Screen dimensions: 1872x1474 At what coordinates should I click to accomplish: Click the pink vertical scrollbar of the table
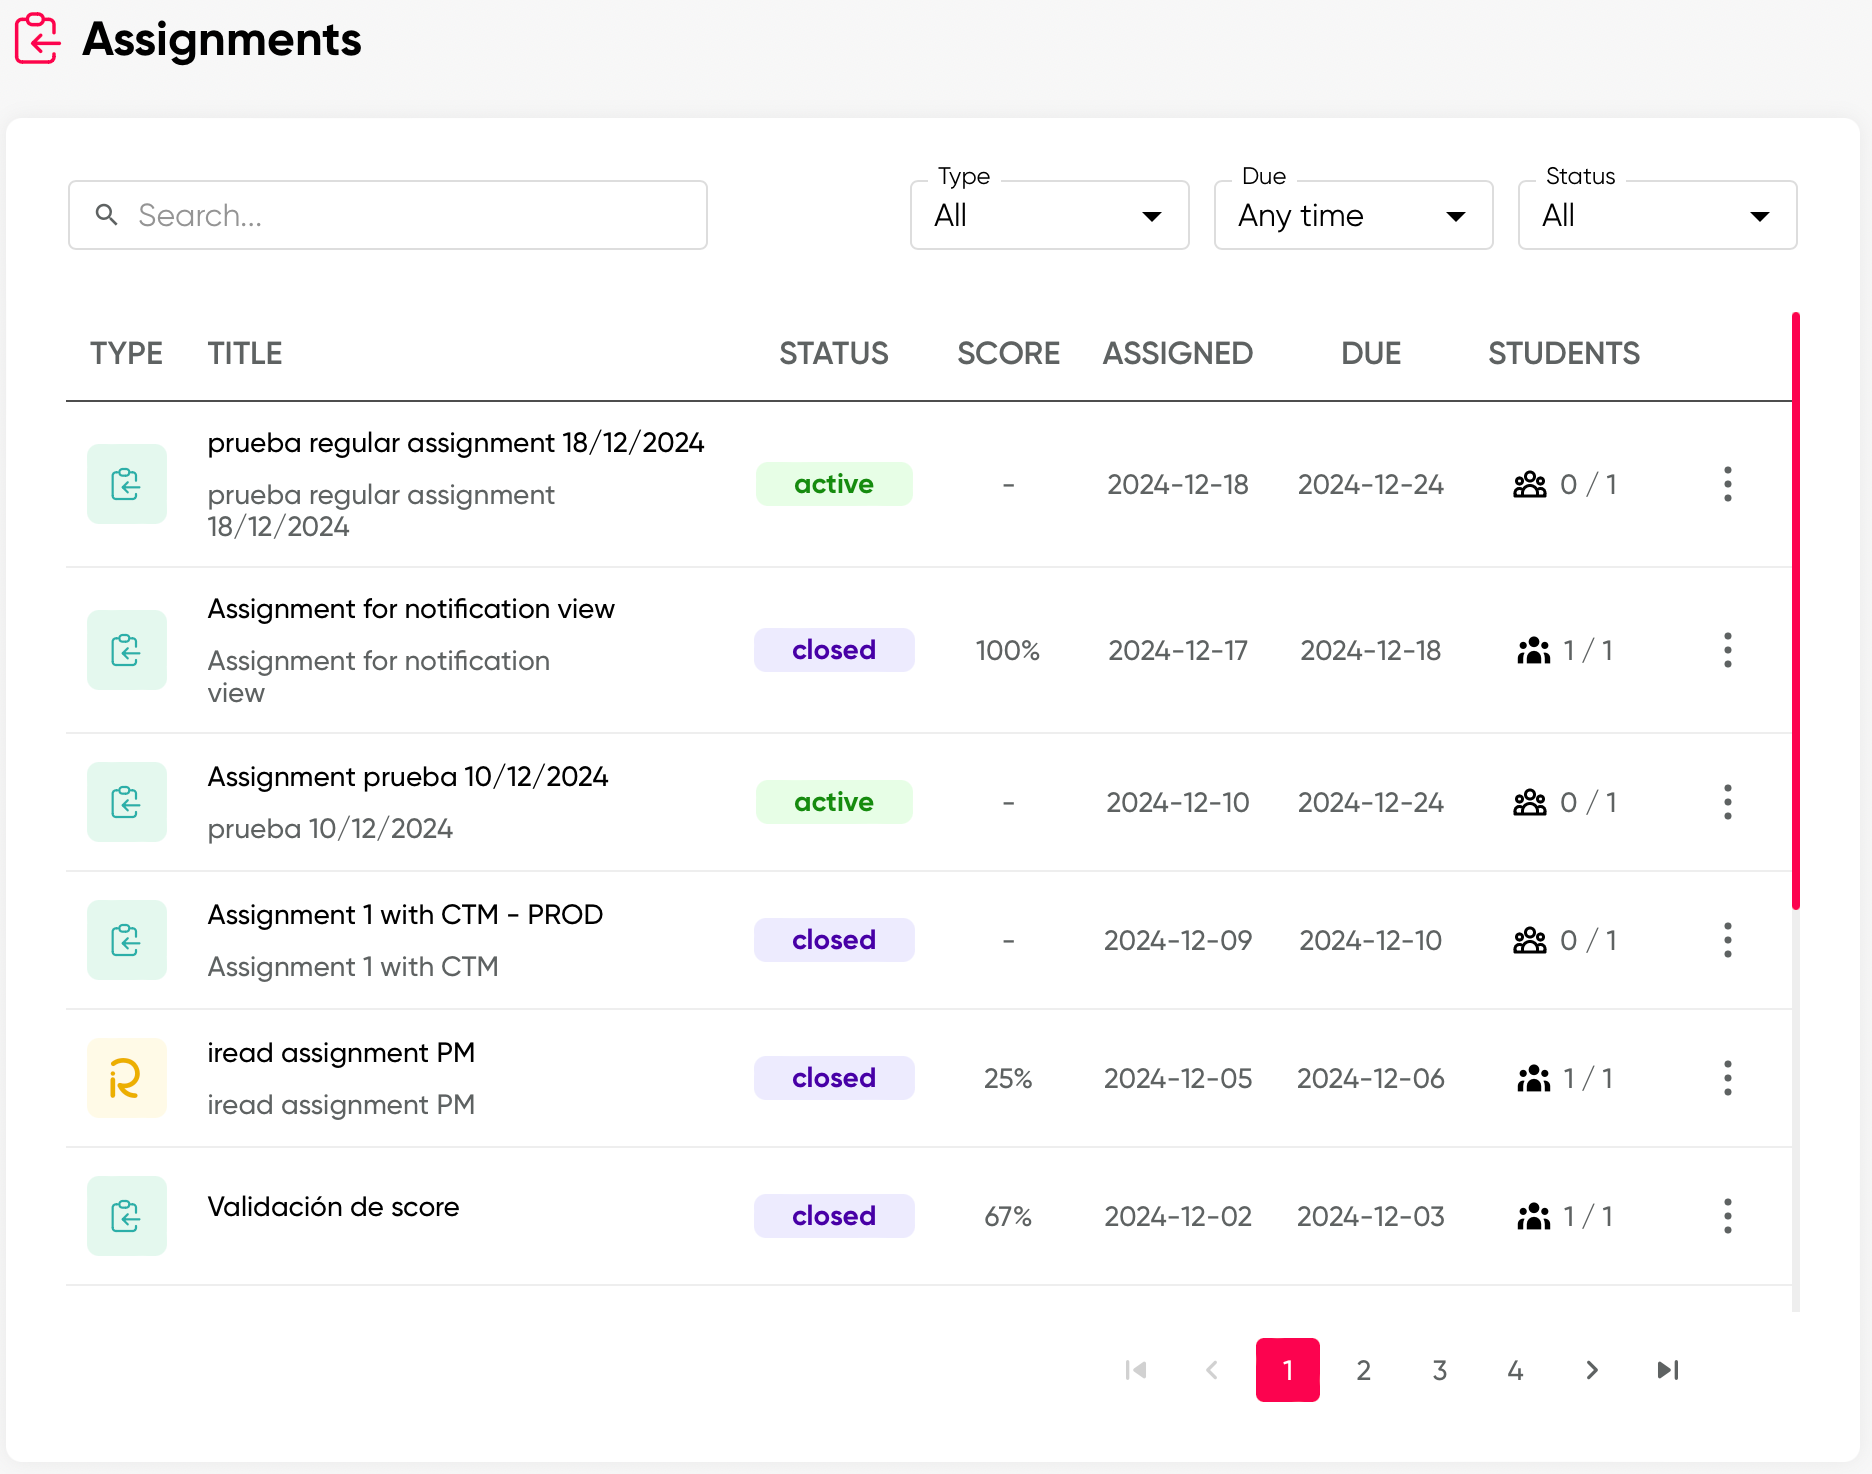pos(1795,610)
